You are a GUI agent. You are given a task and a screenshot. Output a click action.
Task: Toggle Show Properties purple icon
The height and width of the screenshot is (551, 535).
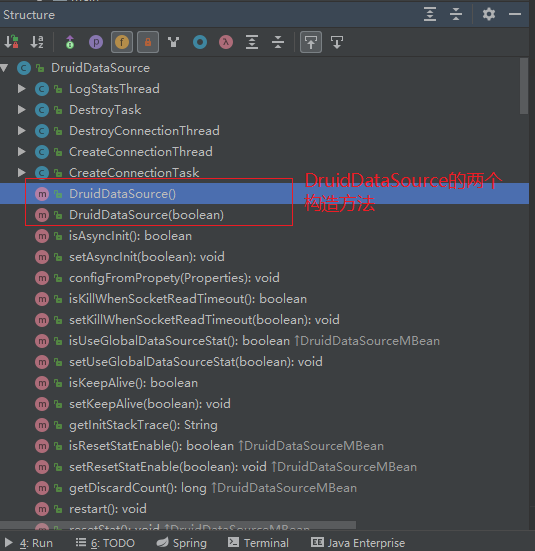(x=96, y=42)
